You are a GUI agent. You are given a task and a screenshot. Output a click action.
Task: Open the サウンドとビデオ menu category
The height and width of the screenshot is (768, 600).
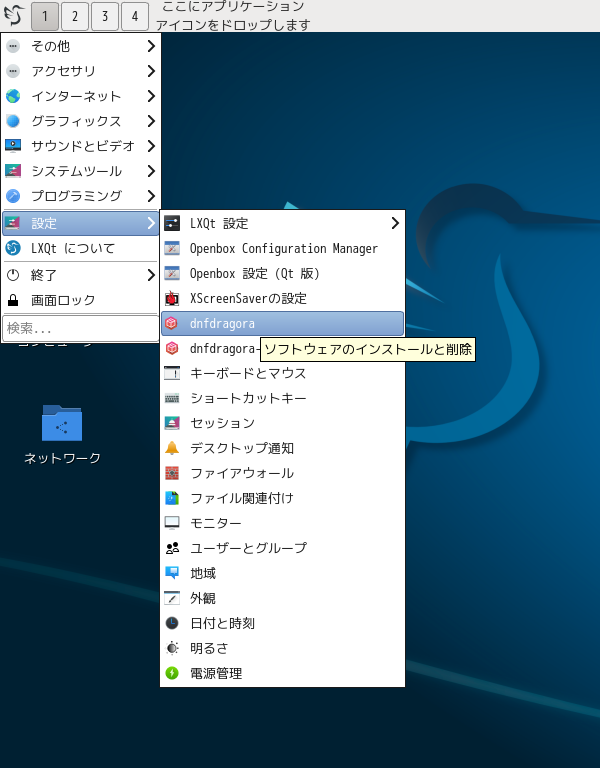[x=80, y=146]
